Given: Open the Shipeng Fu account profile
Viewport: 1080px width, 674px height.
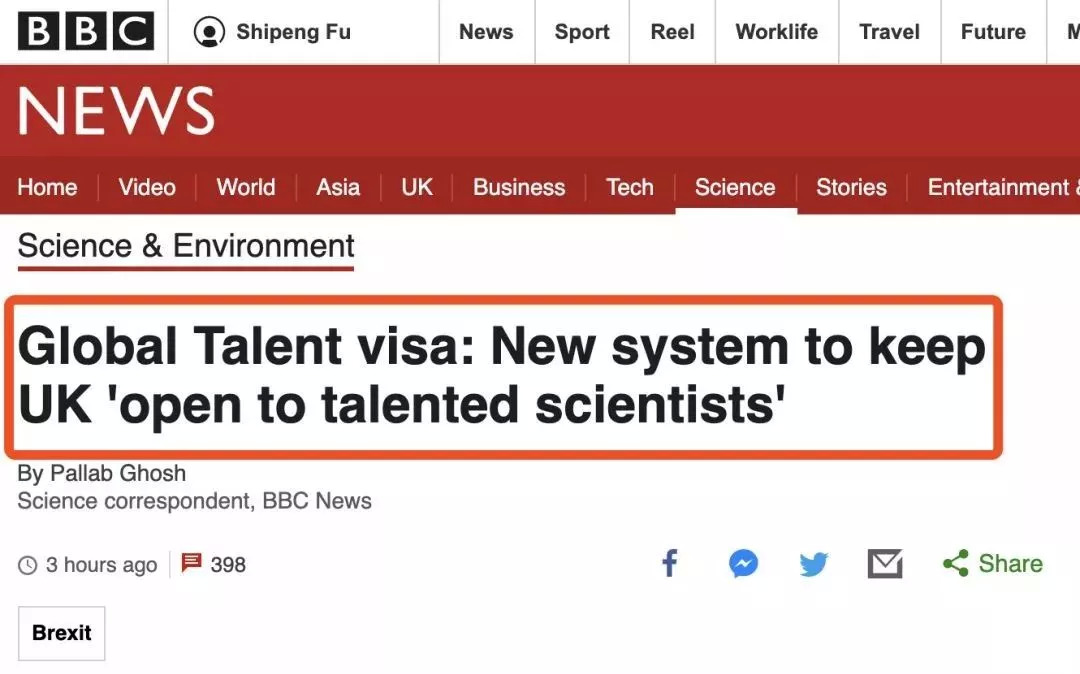Looking at the screenshot, I should (x=272, y=32).
